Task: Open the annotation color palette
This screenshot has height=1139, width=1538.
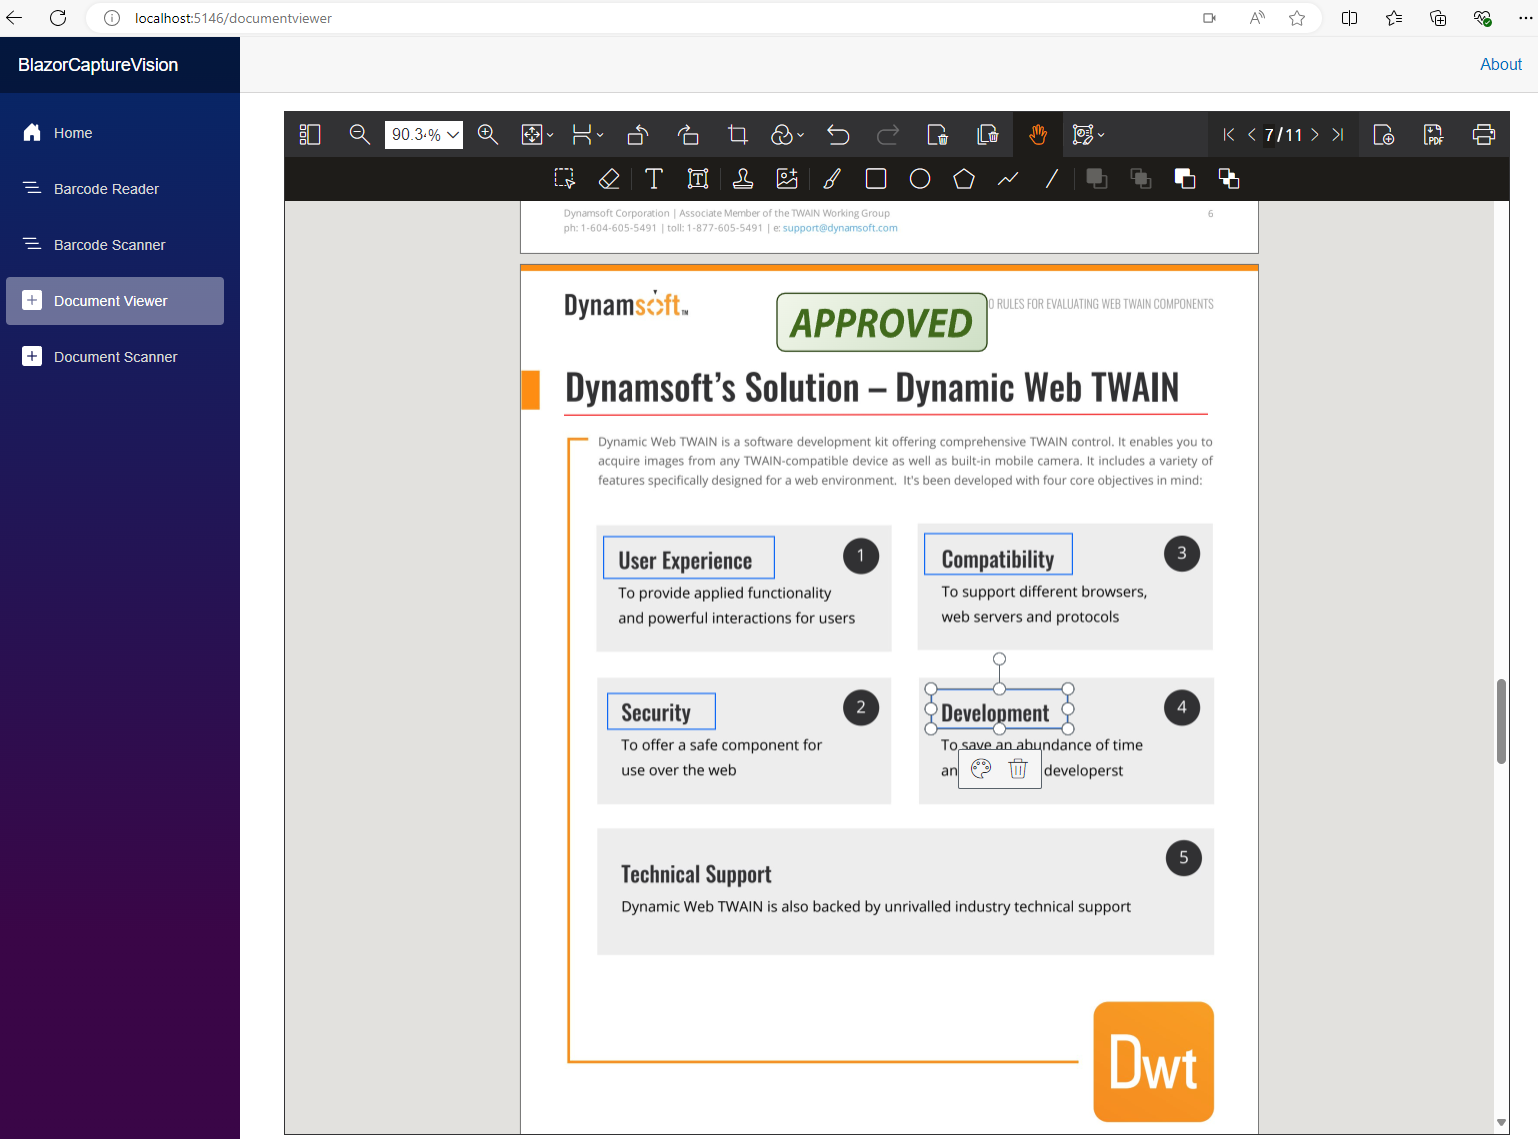Action: (x=981, y=769)
